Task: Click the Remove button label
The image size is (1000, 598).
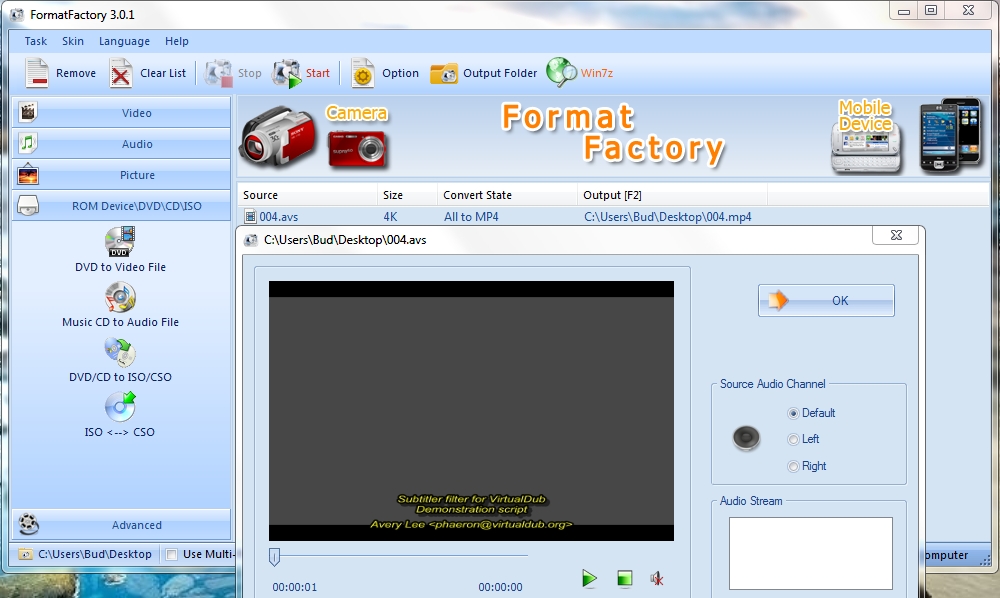Action: [x=76, y=73]
